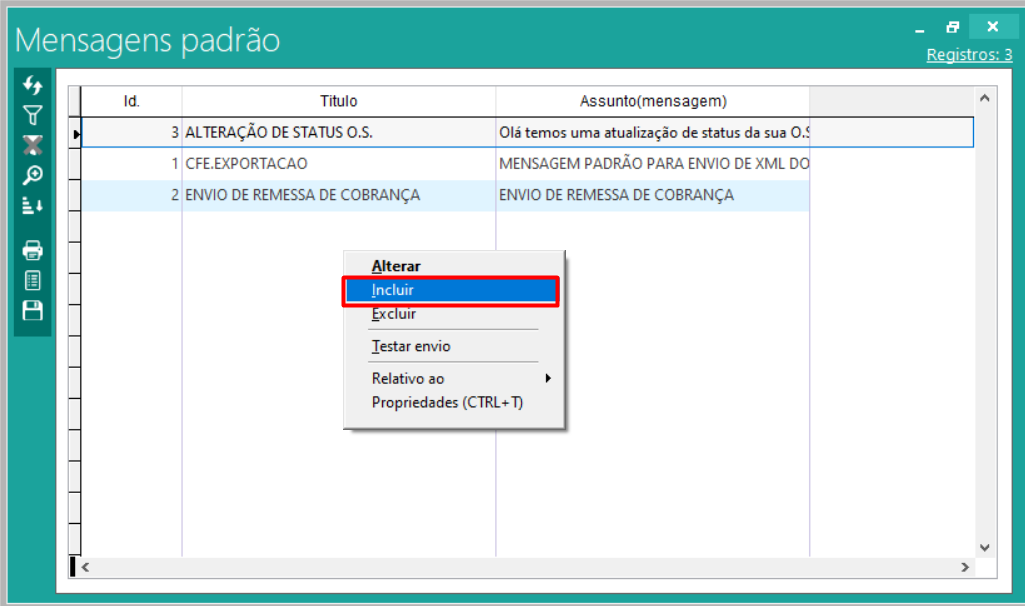Image resolution: width=1025 pixels, height=606 pixels.
Task: Click 'MENSAGEM PADRÃO PARA ENVIO DE XML' cell
Action: [x=652, y=163]
